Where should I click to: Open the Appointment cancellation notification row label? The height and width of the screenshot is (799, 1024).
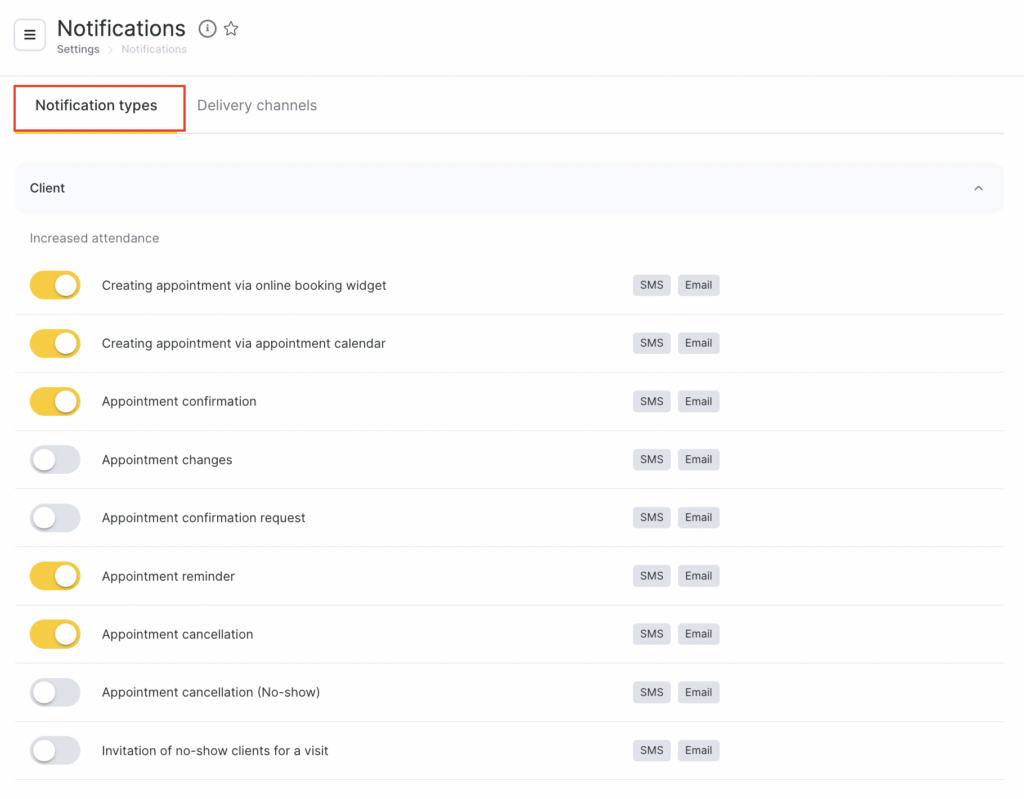coord(177,634)
